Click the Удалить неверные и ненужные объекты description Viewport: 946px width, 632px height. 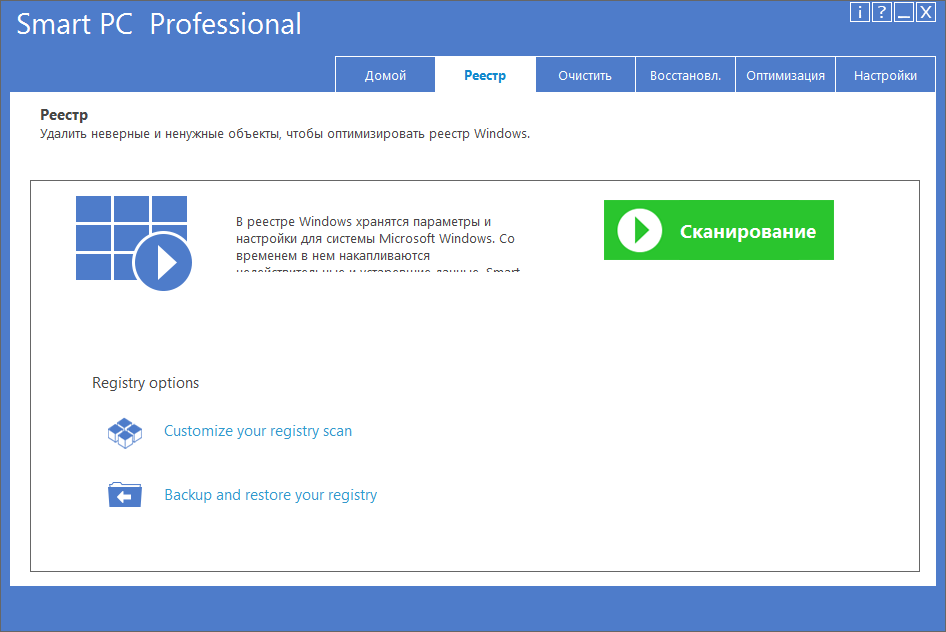[x=285, y=134]
